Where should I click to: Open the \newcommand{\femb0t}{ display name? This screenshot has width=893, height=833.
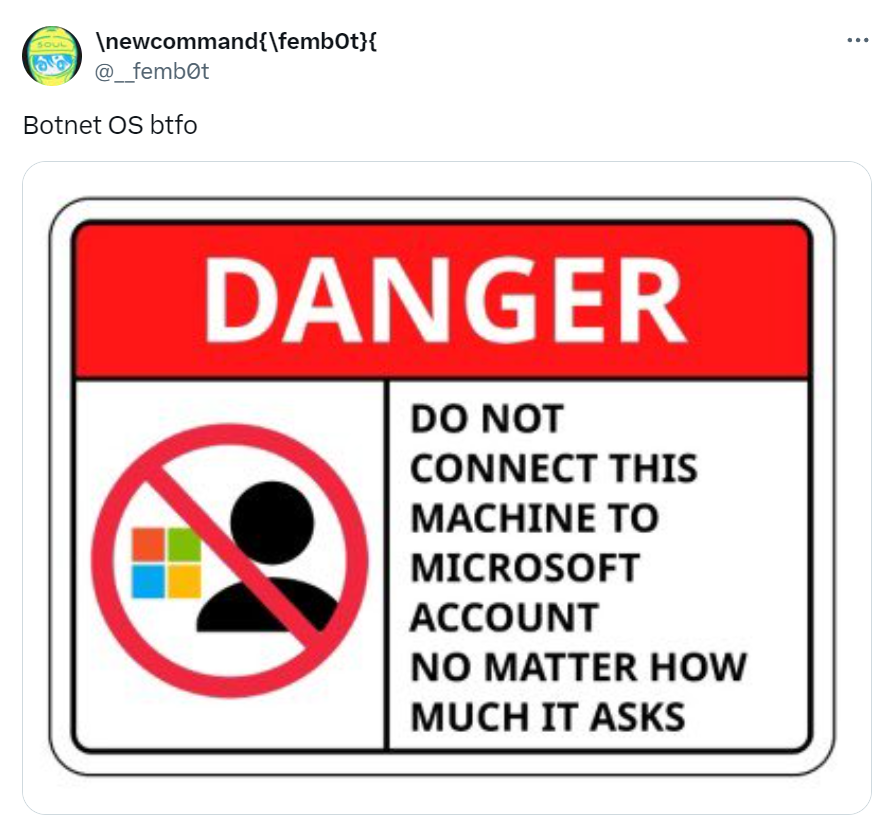[236, 42]
